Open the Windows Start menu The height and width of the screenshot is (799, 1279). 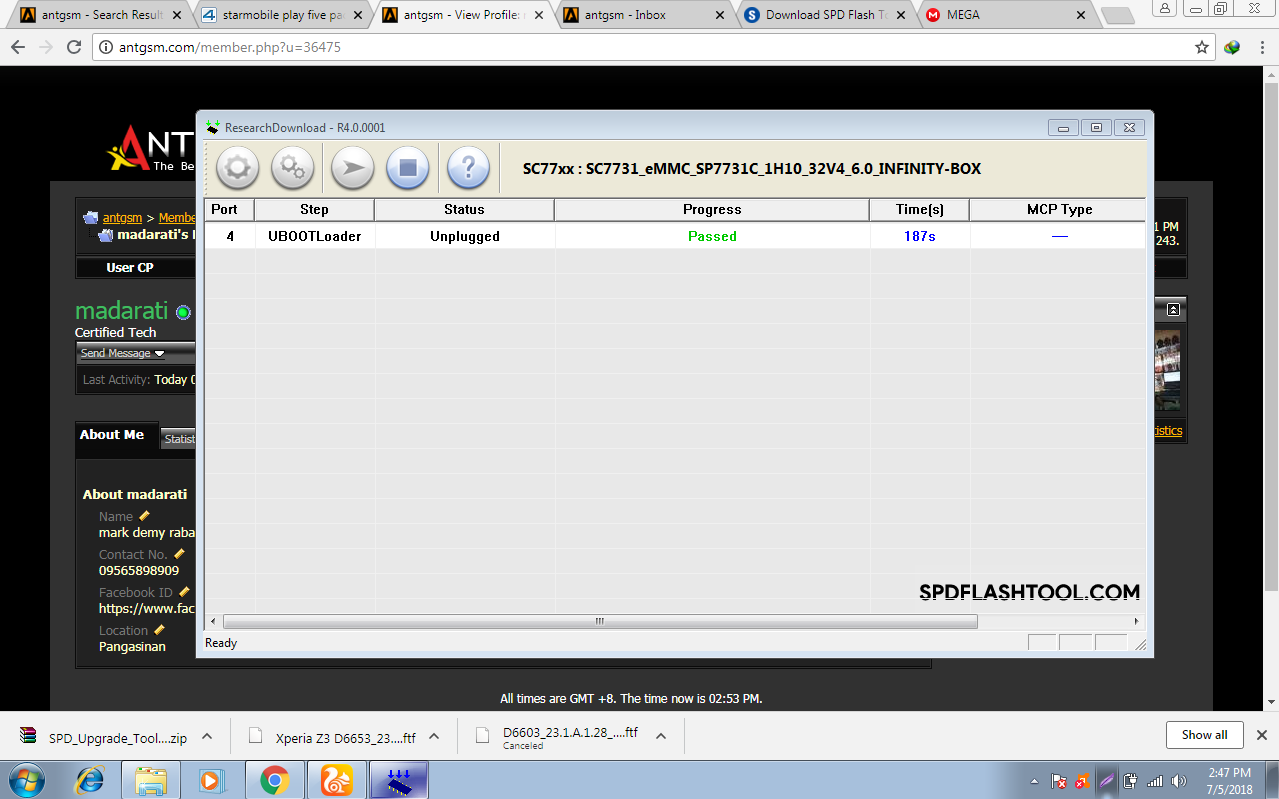pos(25,780)
